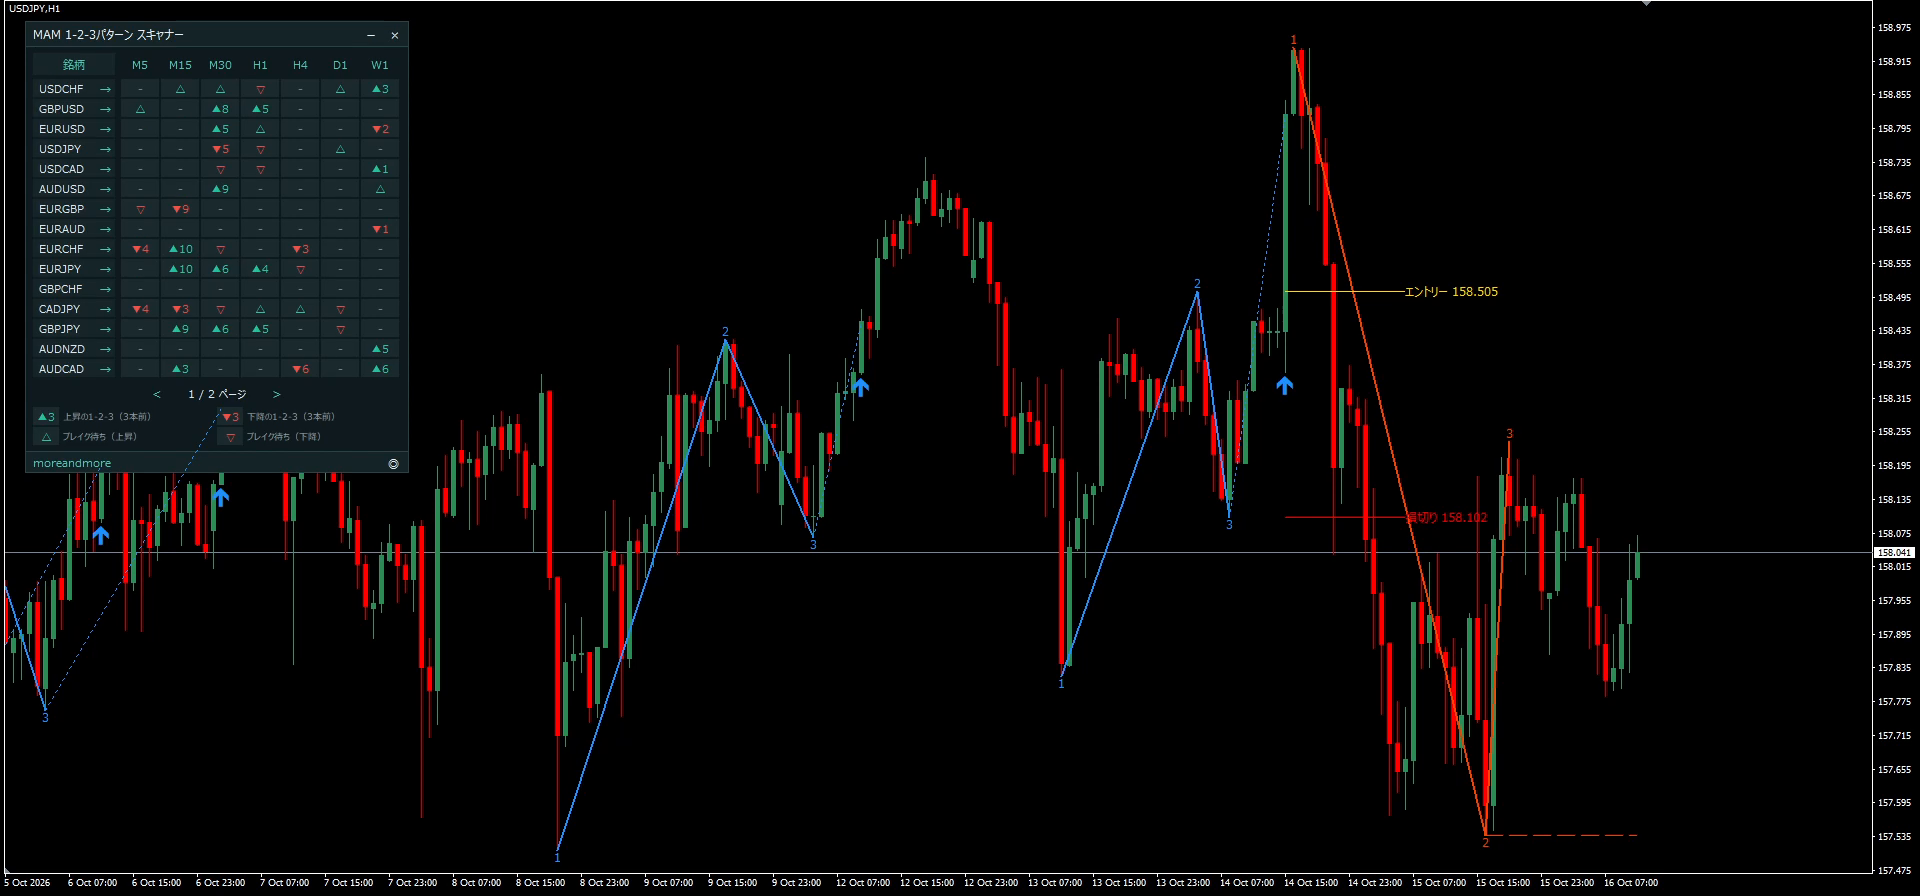The height and width of the screenshot is (896, 1920).
Task: Minimize the MAM 1-2-3 scanner panel
Action: tap(371, 35)
